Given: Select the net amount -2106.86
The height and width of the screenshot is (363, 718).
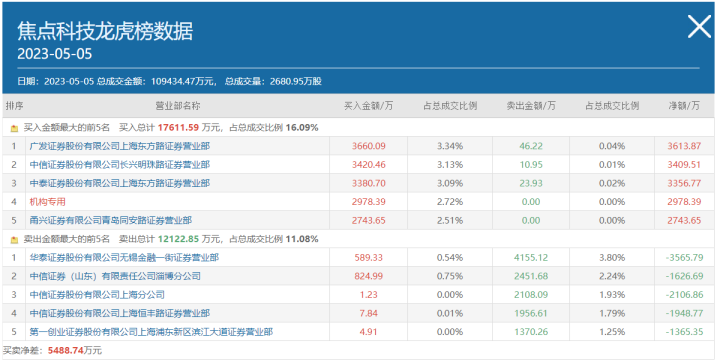Looking at the screenshot, I should [684, 295].
